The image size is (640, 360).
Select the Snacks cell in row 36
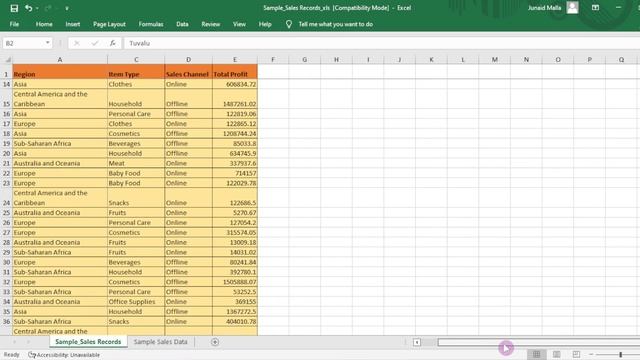[136, 322]
